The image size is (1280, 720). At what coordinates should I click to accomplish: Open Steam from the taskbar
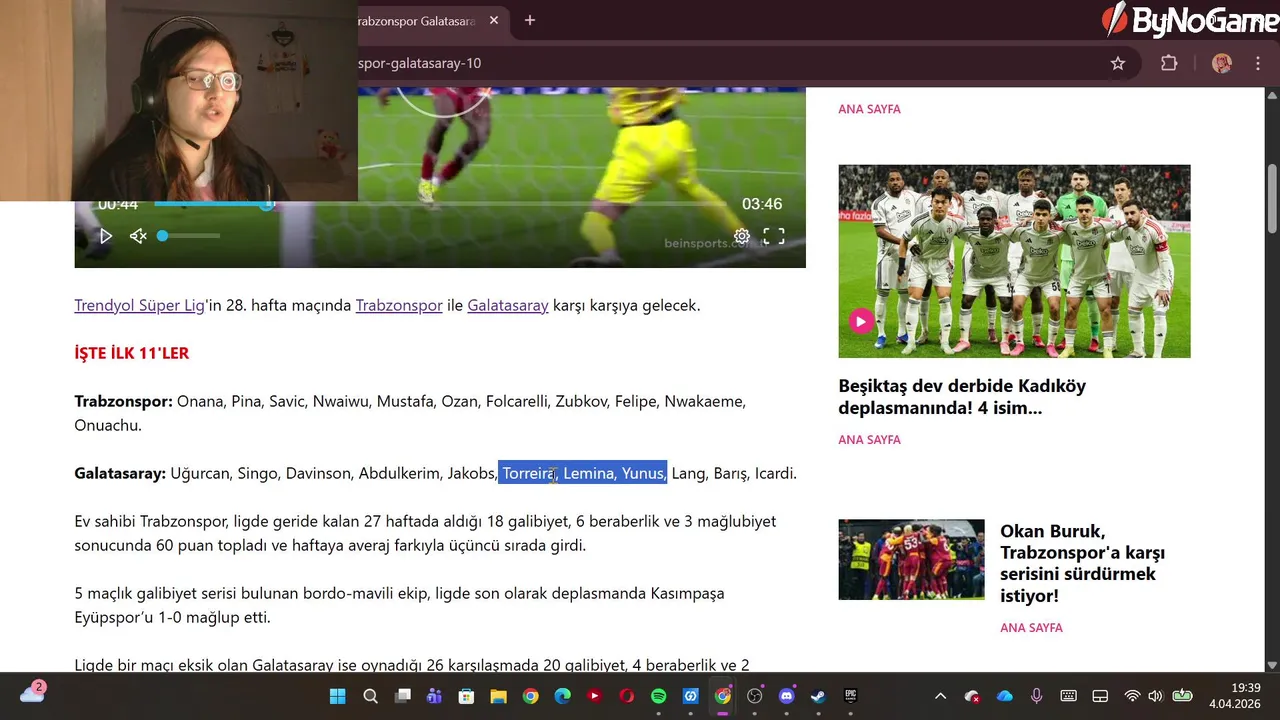(818, 696)
